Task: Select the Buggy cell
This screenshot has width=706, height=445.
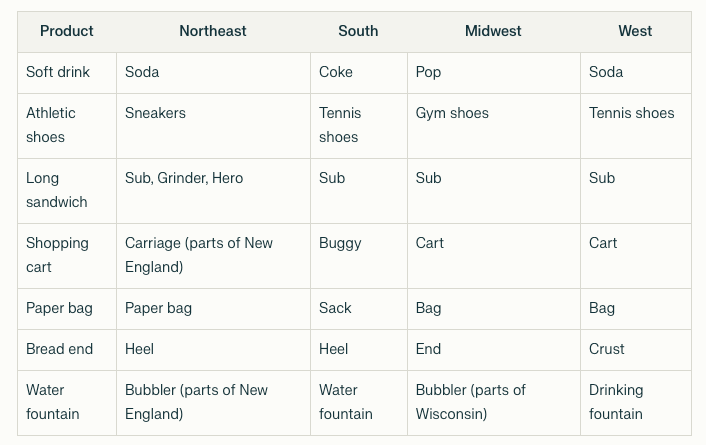Action: tap(340, 243)
